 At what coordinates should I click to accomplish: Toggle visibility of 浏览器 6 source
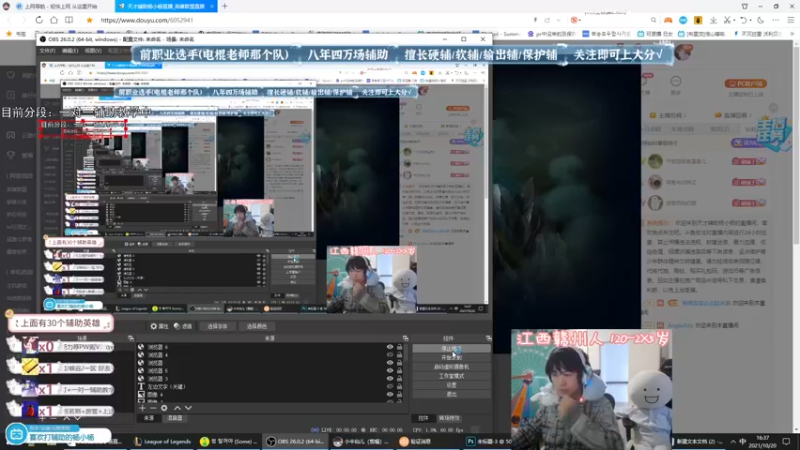[x=390, y=347]
